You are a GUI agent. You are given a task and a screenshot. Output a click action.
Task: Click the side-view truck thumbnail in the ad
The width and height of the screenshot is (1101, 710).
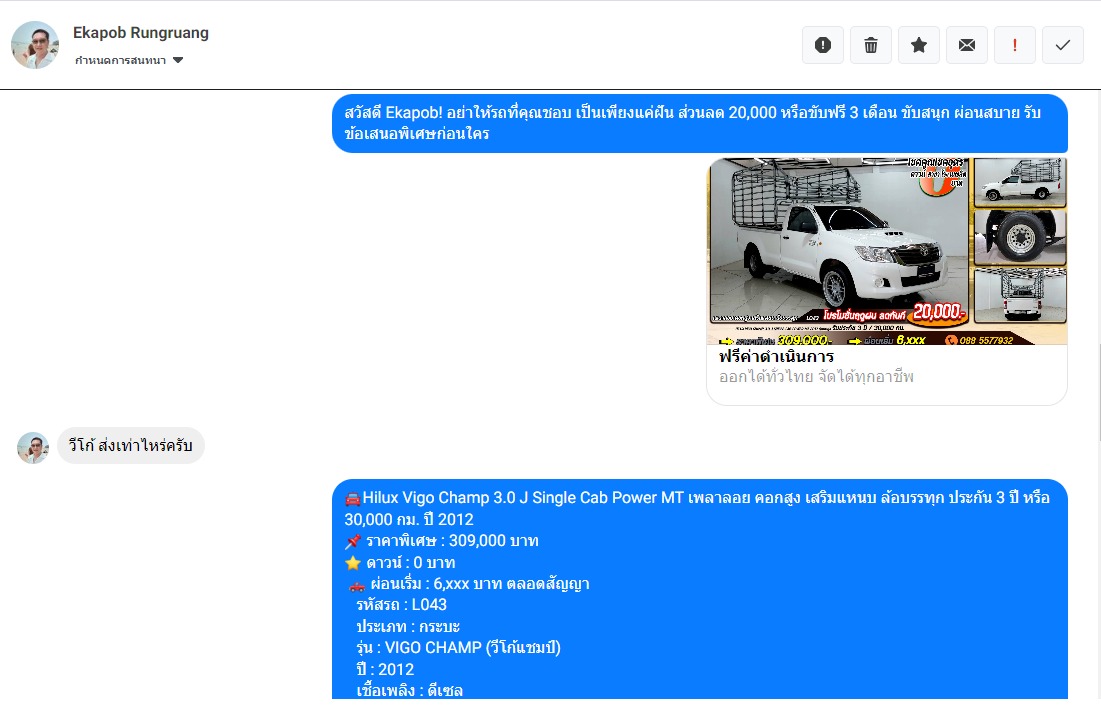click(1020, 183)
